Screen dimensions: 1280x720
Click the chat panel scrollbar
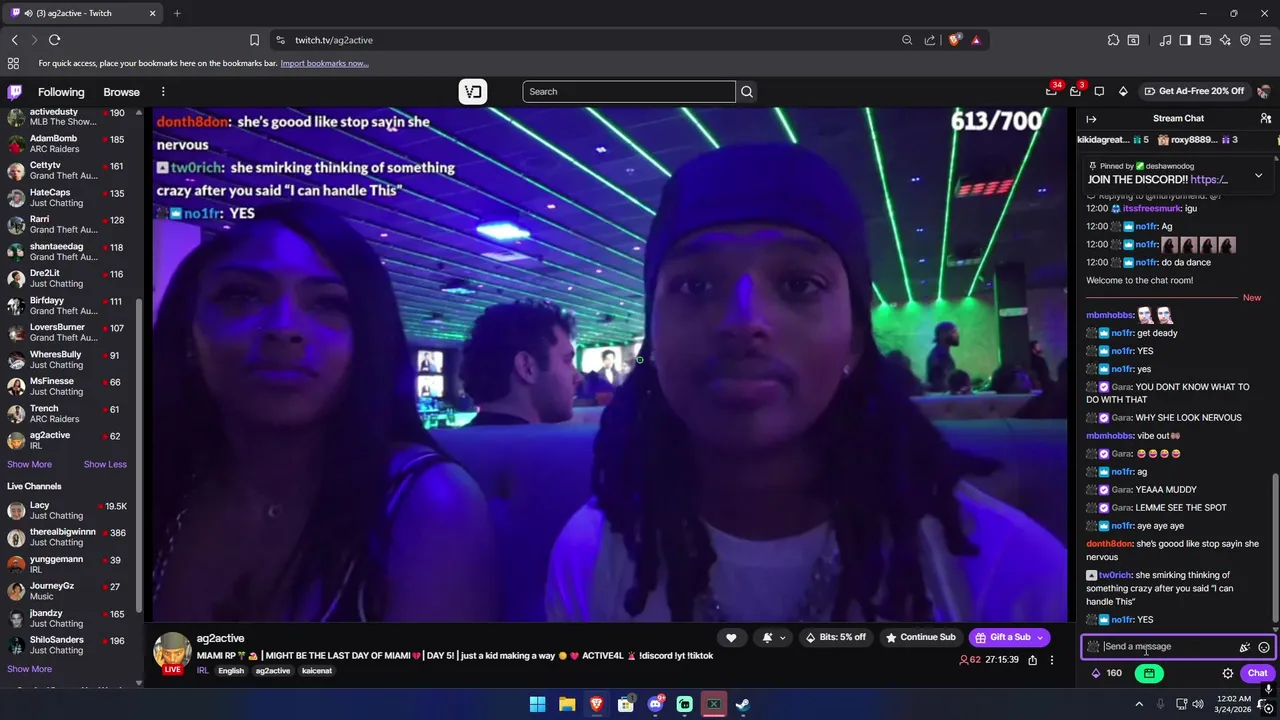(x=1275, y=547)
